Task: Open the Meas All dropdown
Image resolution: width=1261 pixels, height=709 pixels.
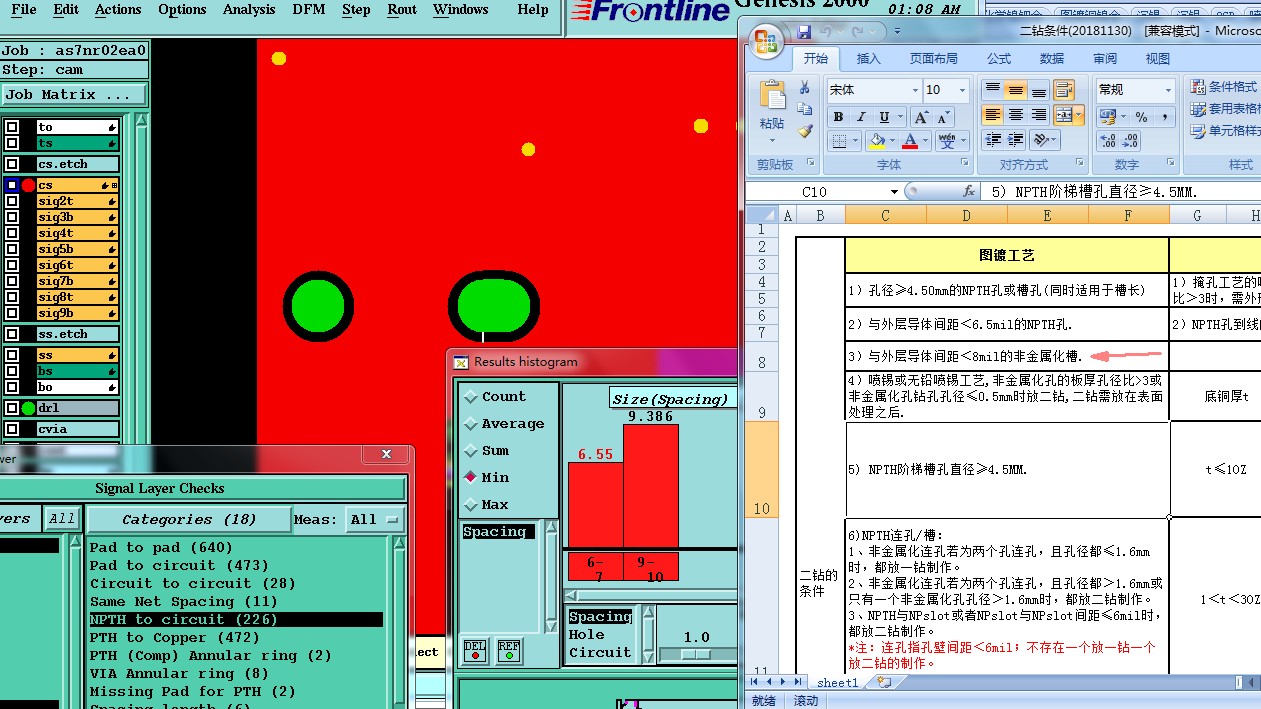Action: pos(375,519)
